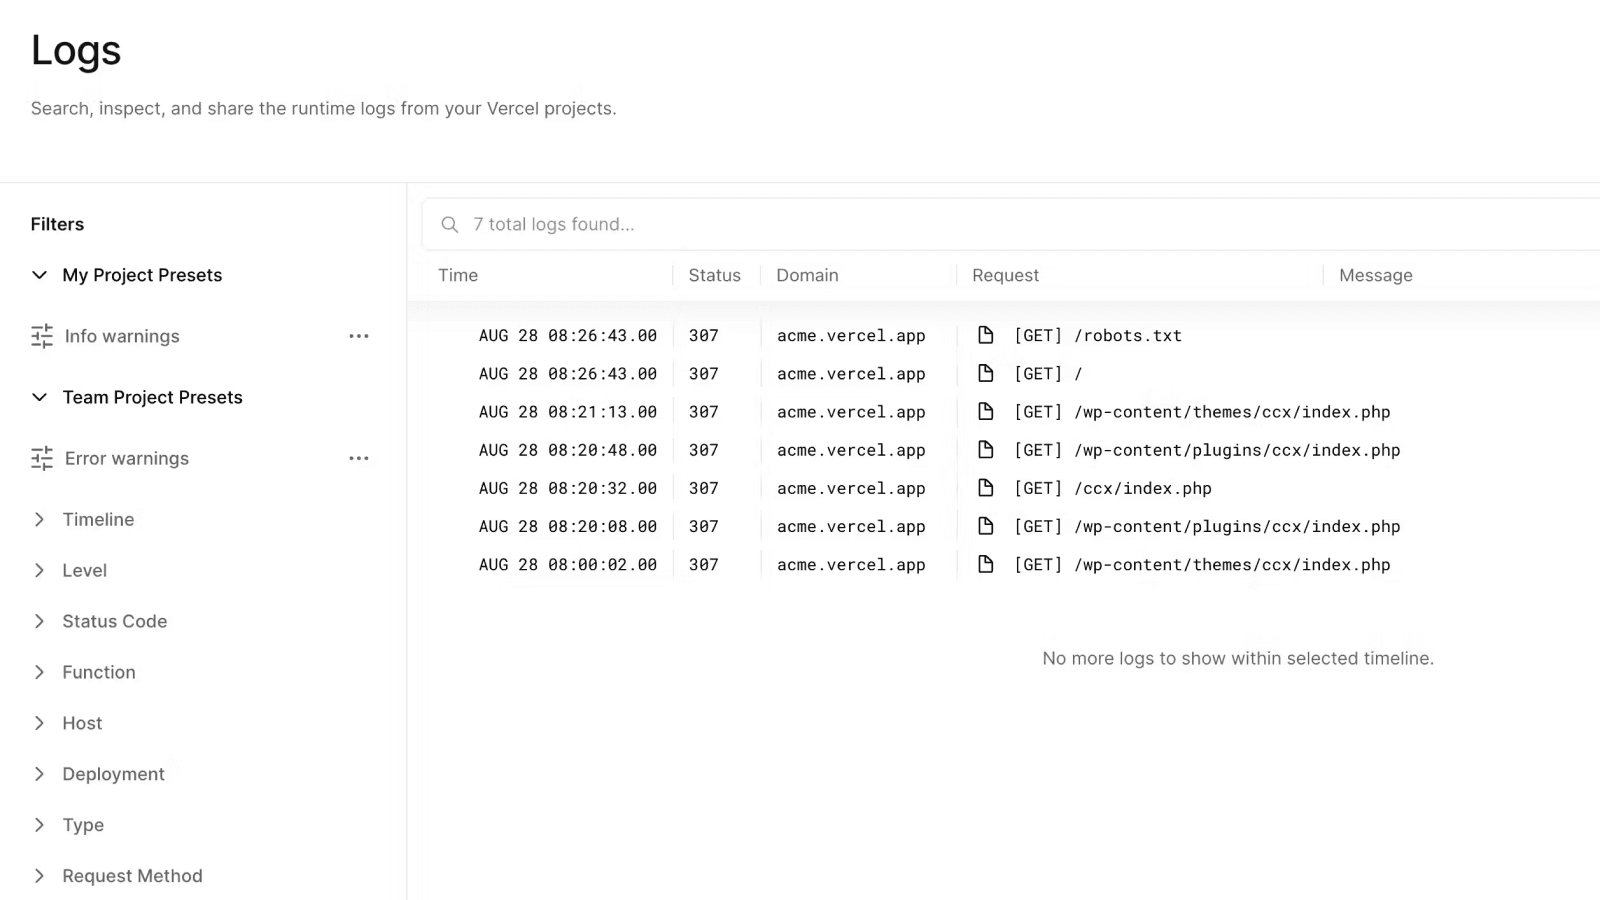Open the three-dot menu for Error warnings

click(x=359, y=458)
